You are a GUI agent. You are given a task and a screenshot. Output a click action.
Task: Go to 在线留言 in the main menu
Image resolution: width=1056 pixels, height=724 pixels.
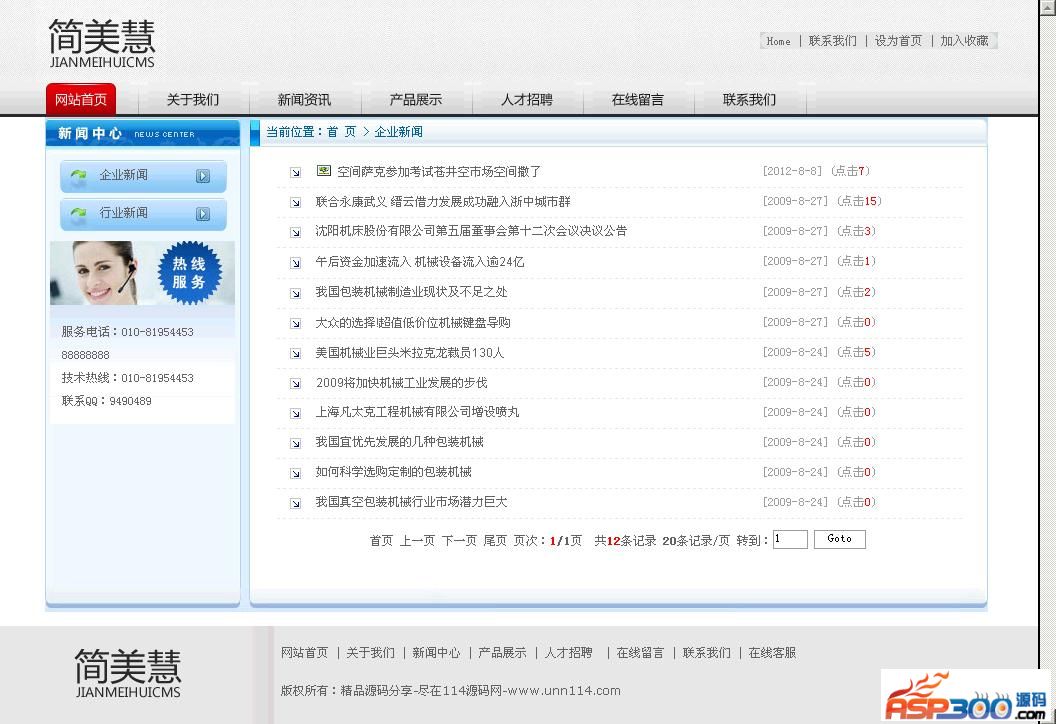[x=637, y=100]
